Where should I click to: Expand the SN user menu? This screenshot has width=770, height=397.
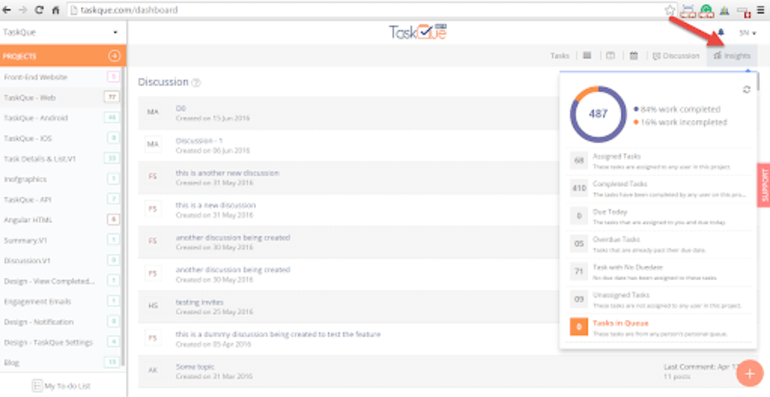(x=747, y=33)
